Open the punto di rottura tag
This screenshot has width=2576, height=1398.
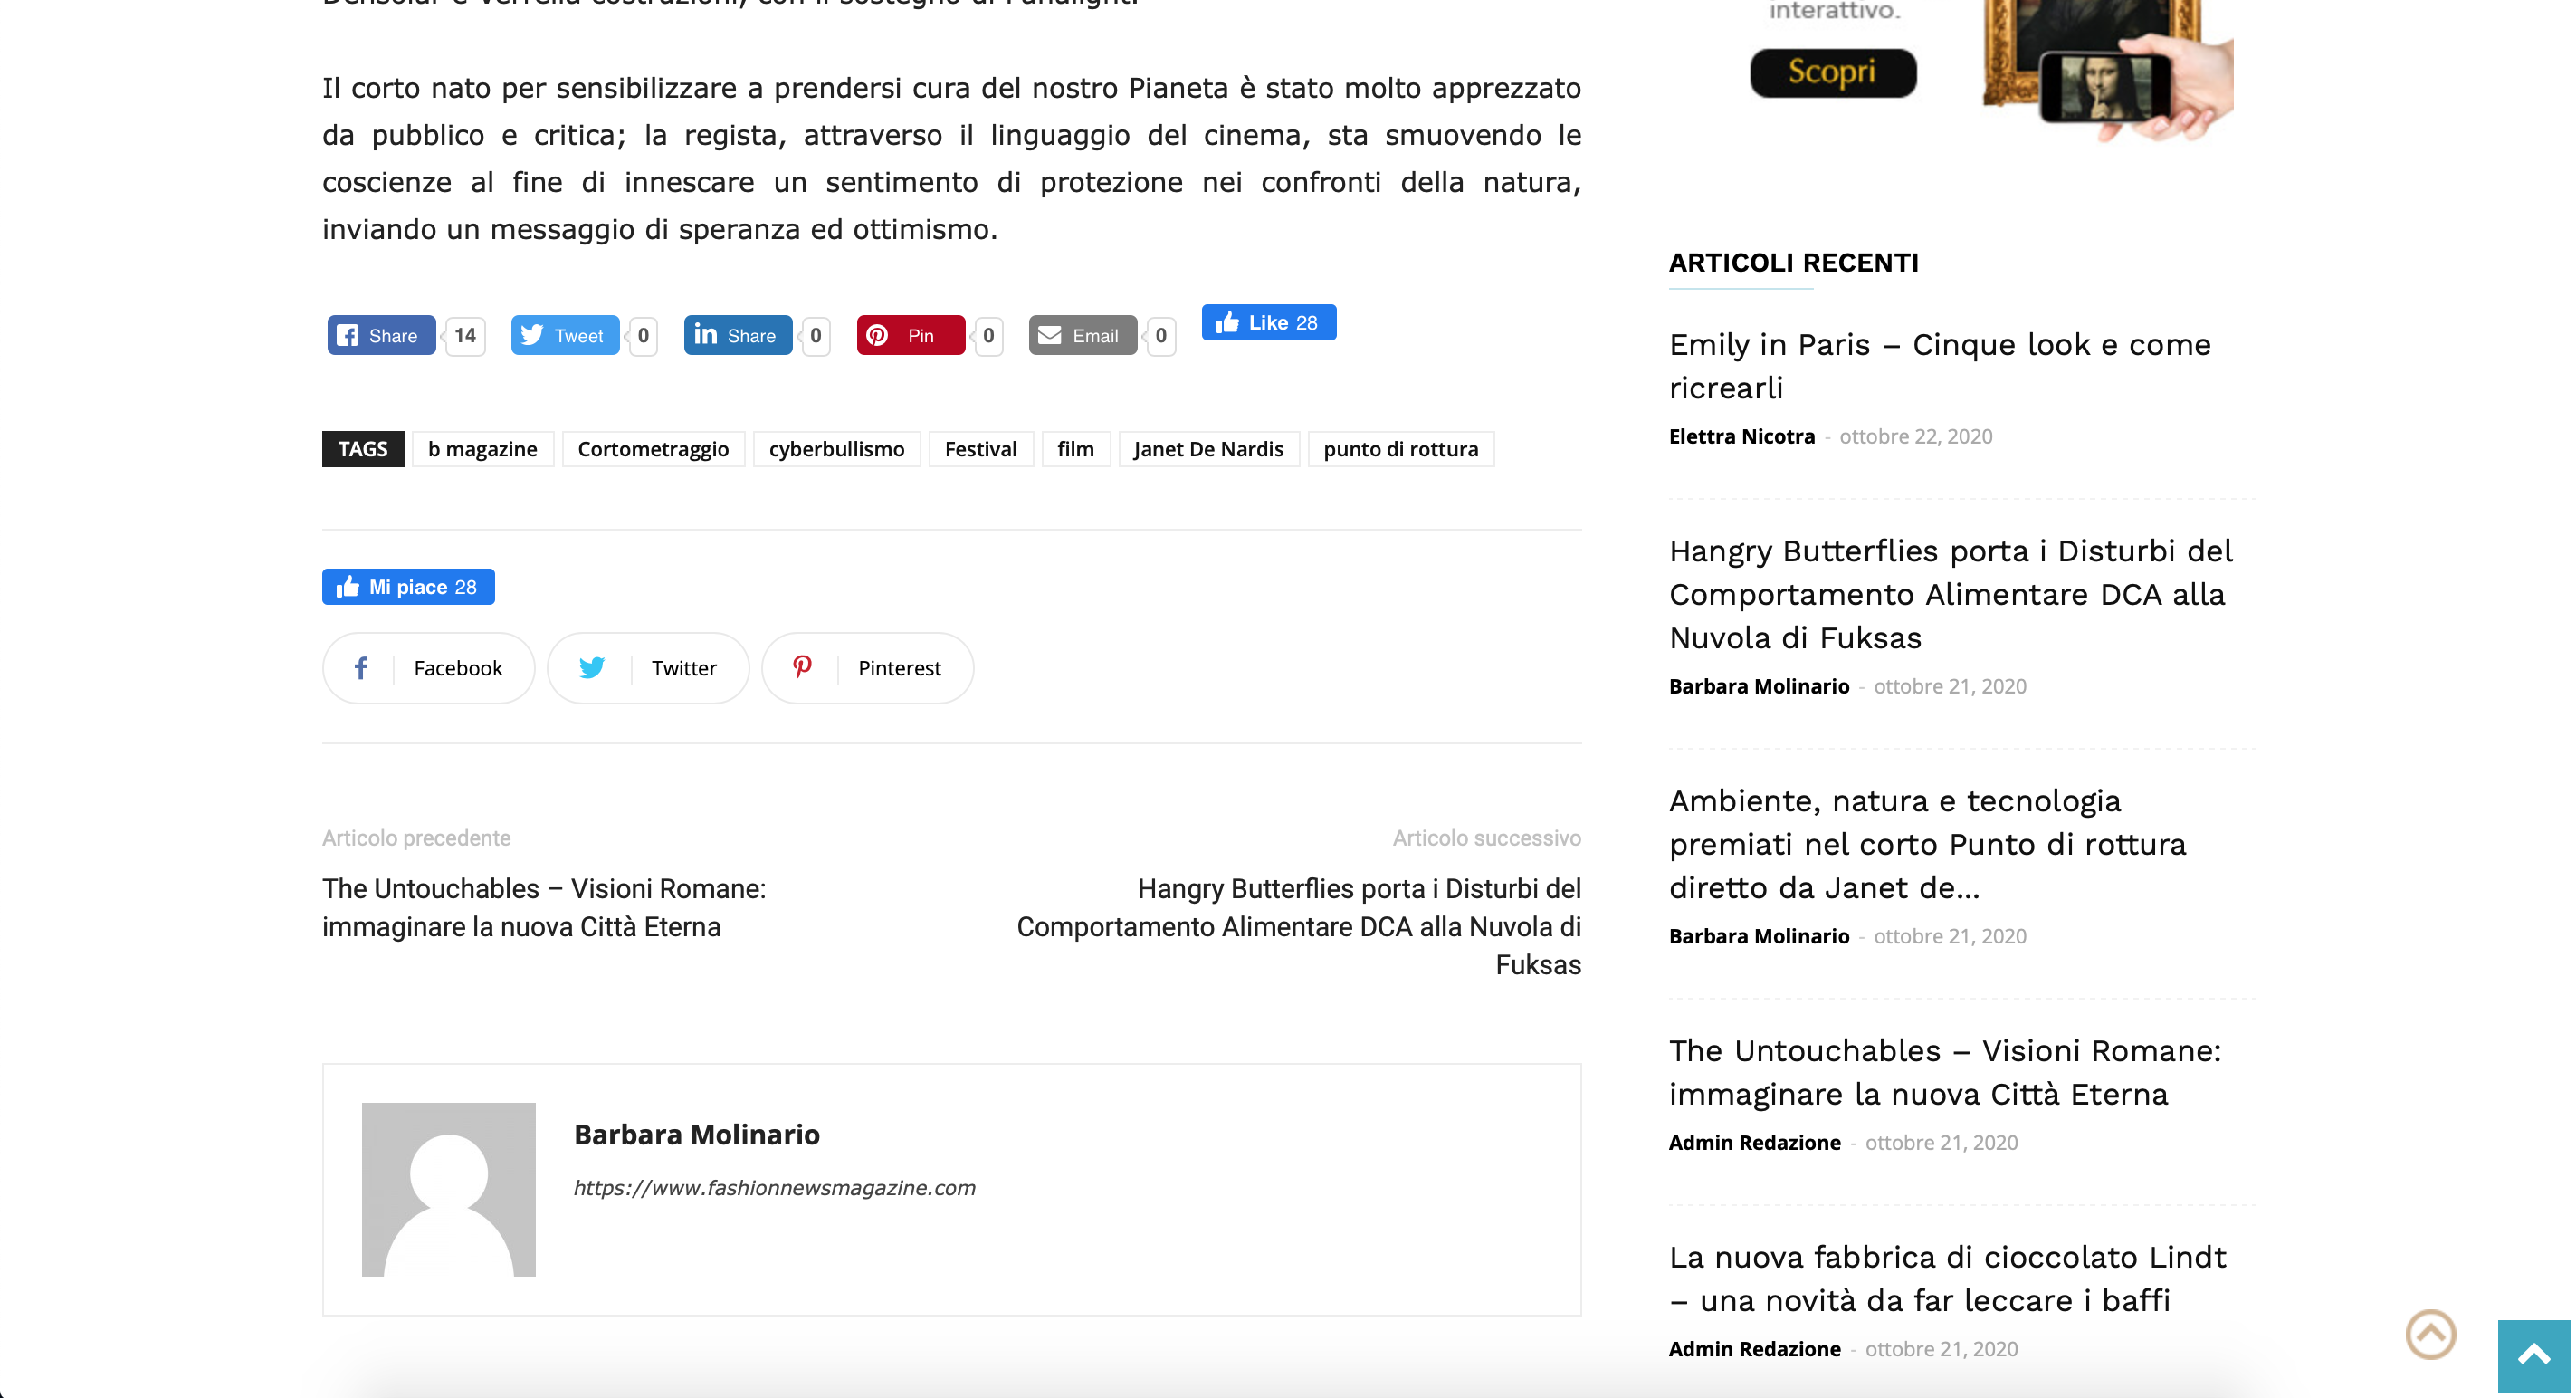point(1400,449)
